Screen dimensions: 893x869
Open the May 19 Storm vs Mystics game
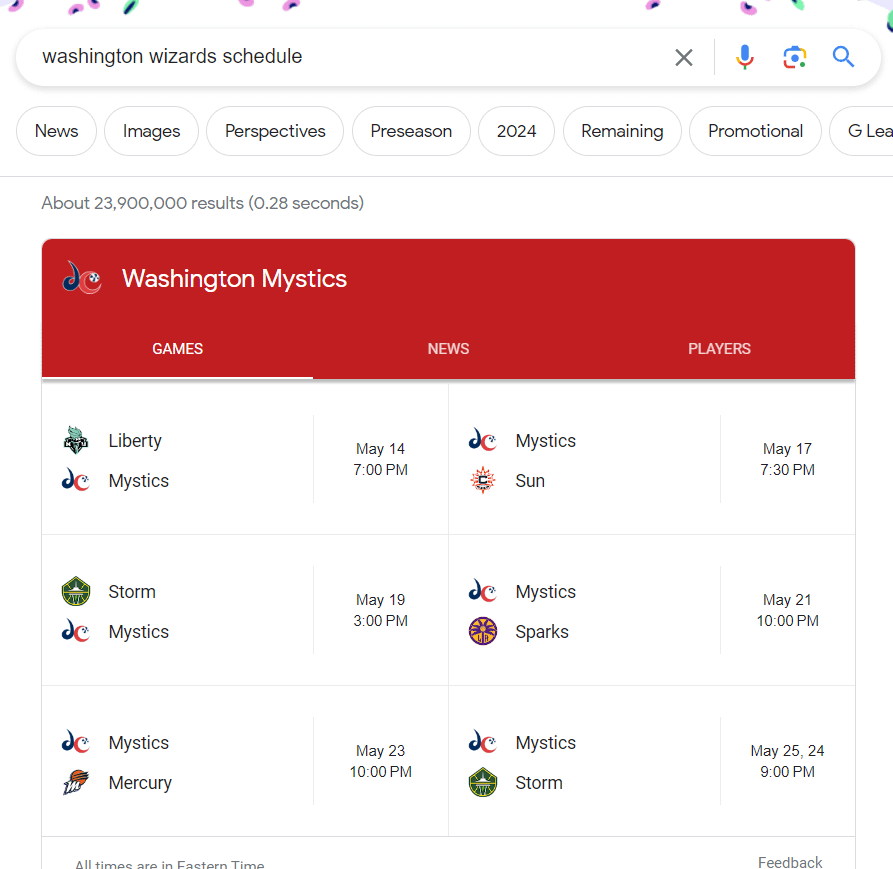[244, 610]
